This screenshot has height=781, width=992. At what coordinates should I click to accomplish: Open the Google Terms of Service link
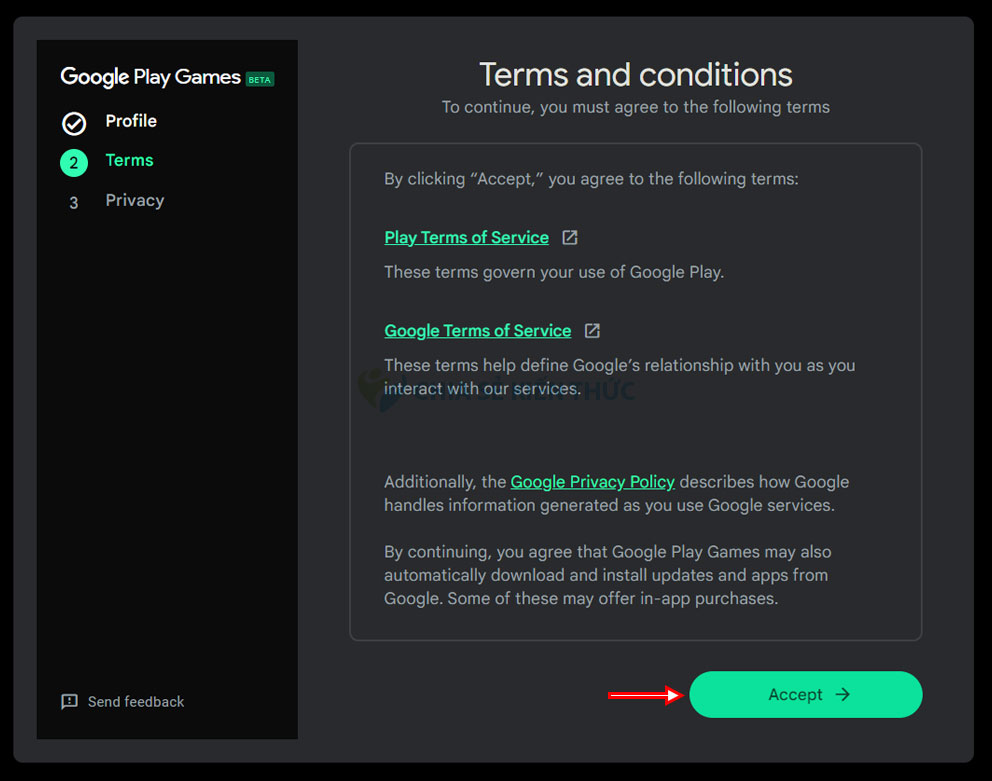pos(477,330)
